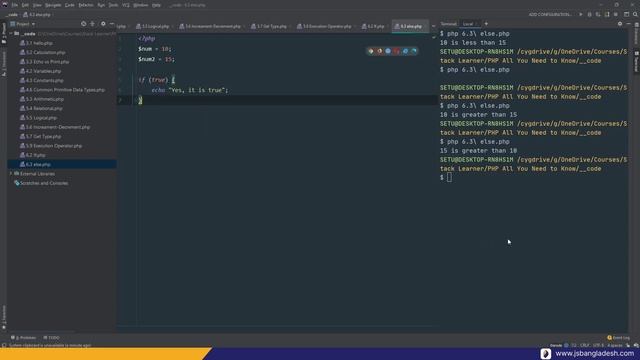Select Scratches and Consoles node
The width and height of the screenshot is (640, 360).
tap(41, 183)
